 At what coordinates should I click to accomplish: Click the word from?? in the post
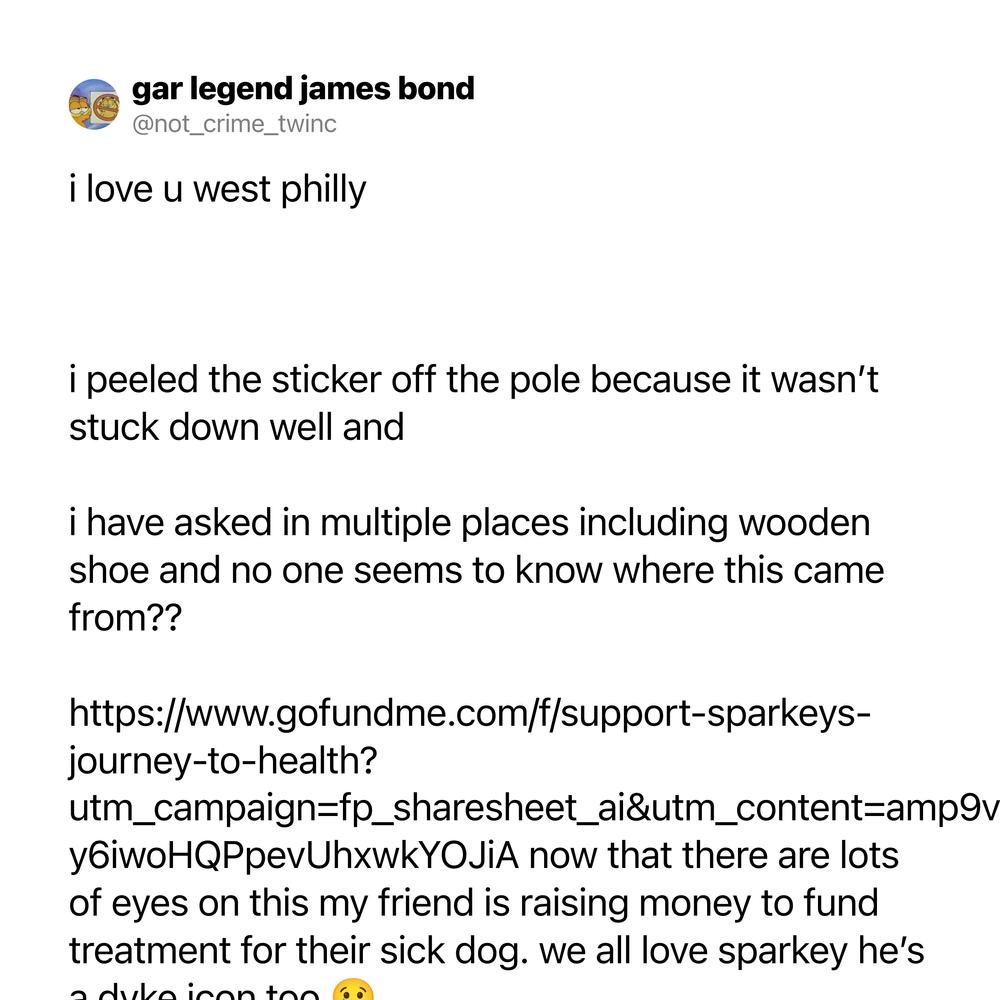[126, 618]
